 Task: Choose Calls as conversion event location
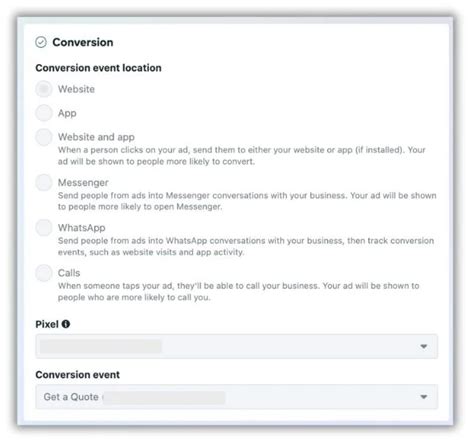[44, 273]
